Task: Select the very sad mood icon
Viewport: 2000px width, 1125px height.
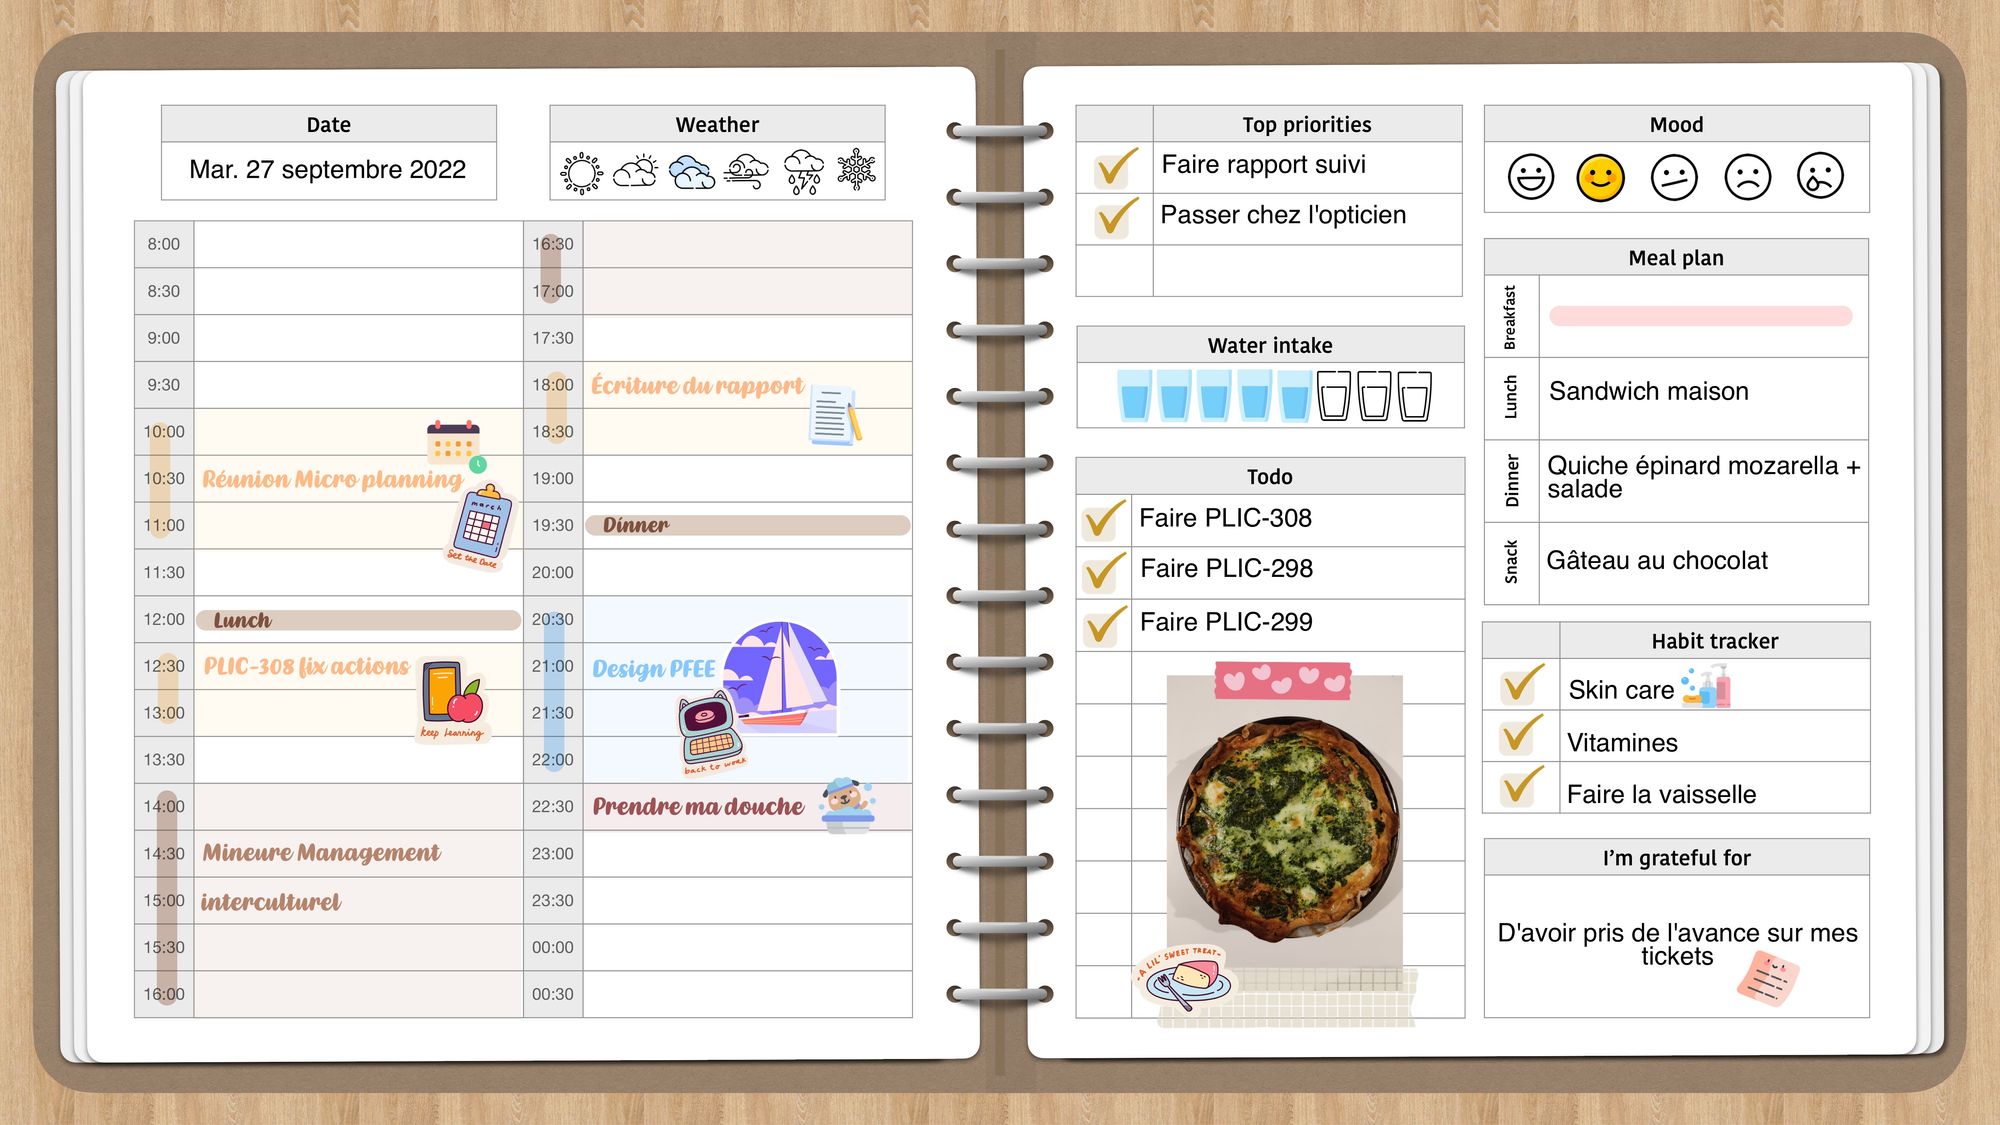Action: tap(1820, 174)
